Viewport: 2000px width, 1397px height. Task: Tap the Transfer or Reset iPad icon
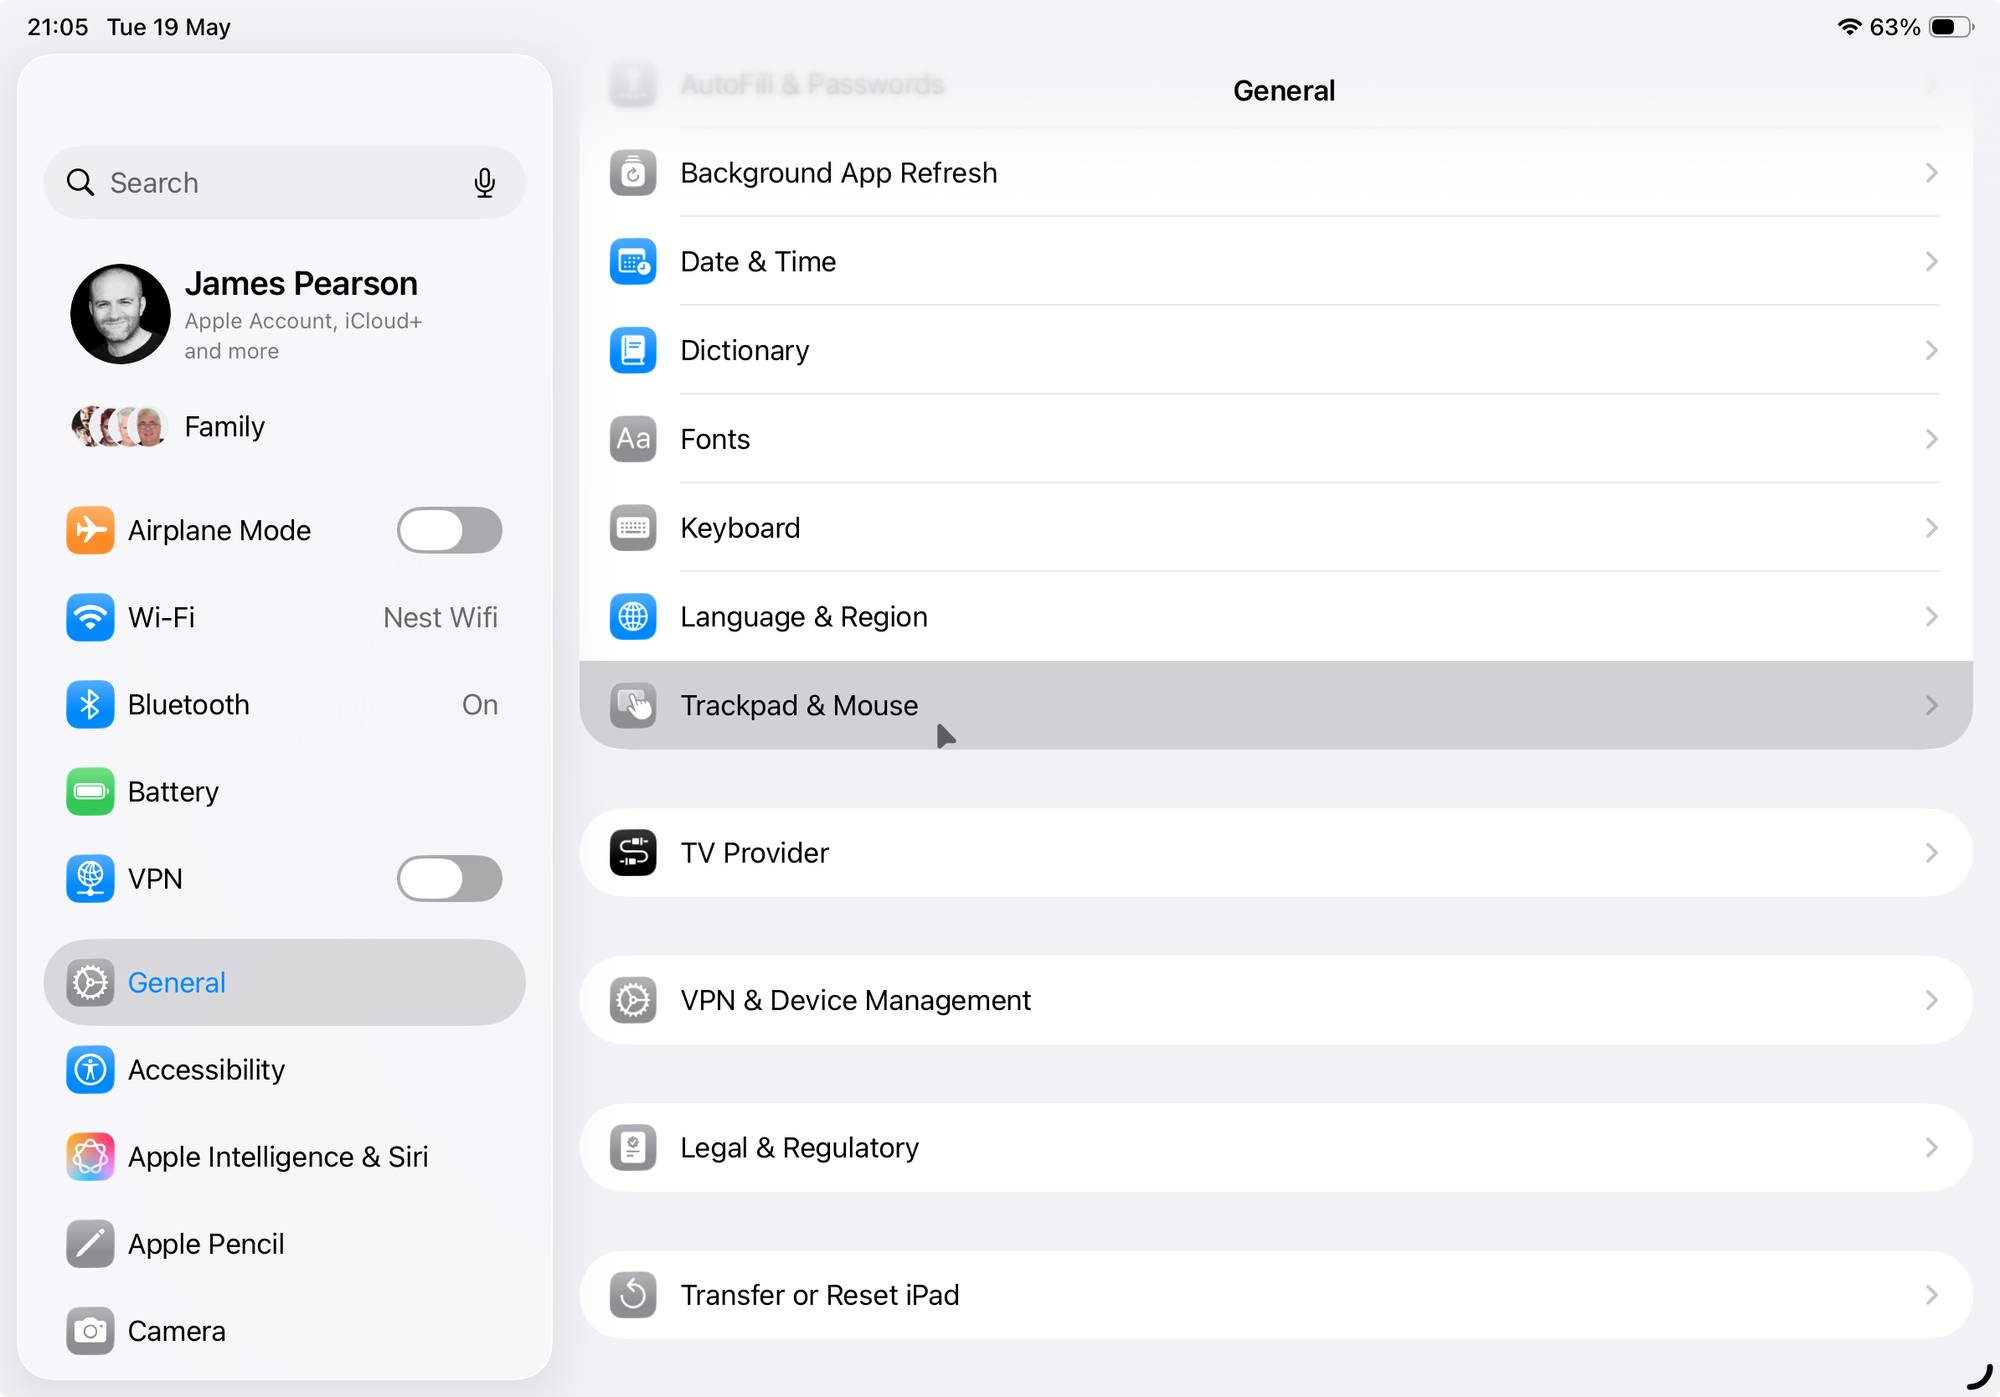tap(633, 1295)
